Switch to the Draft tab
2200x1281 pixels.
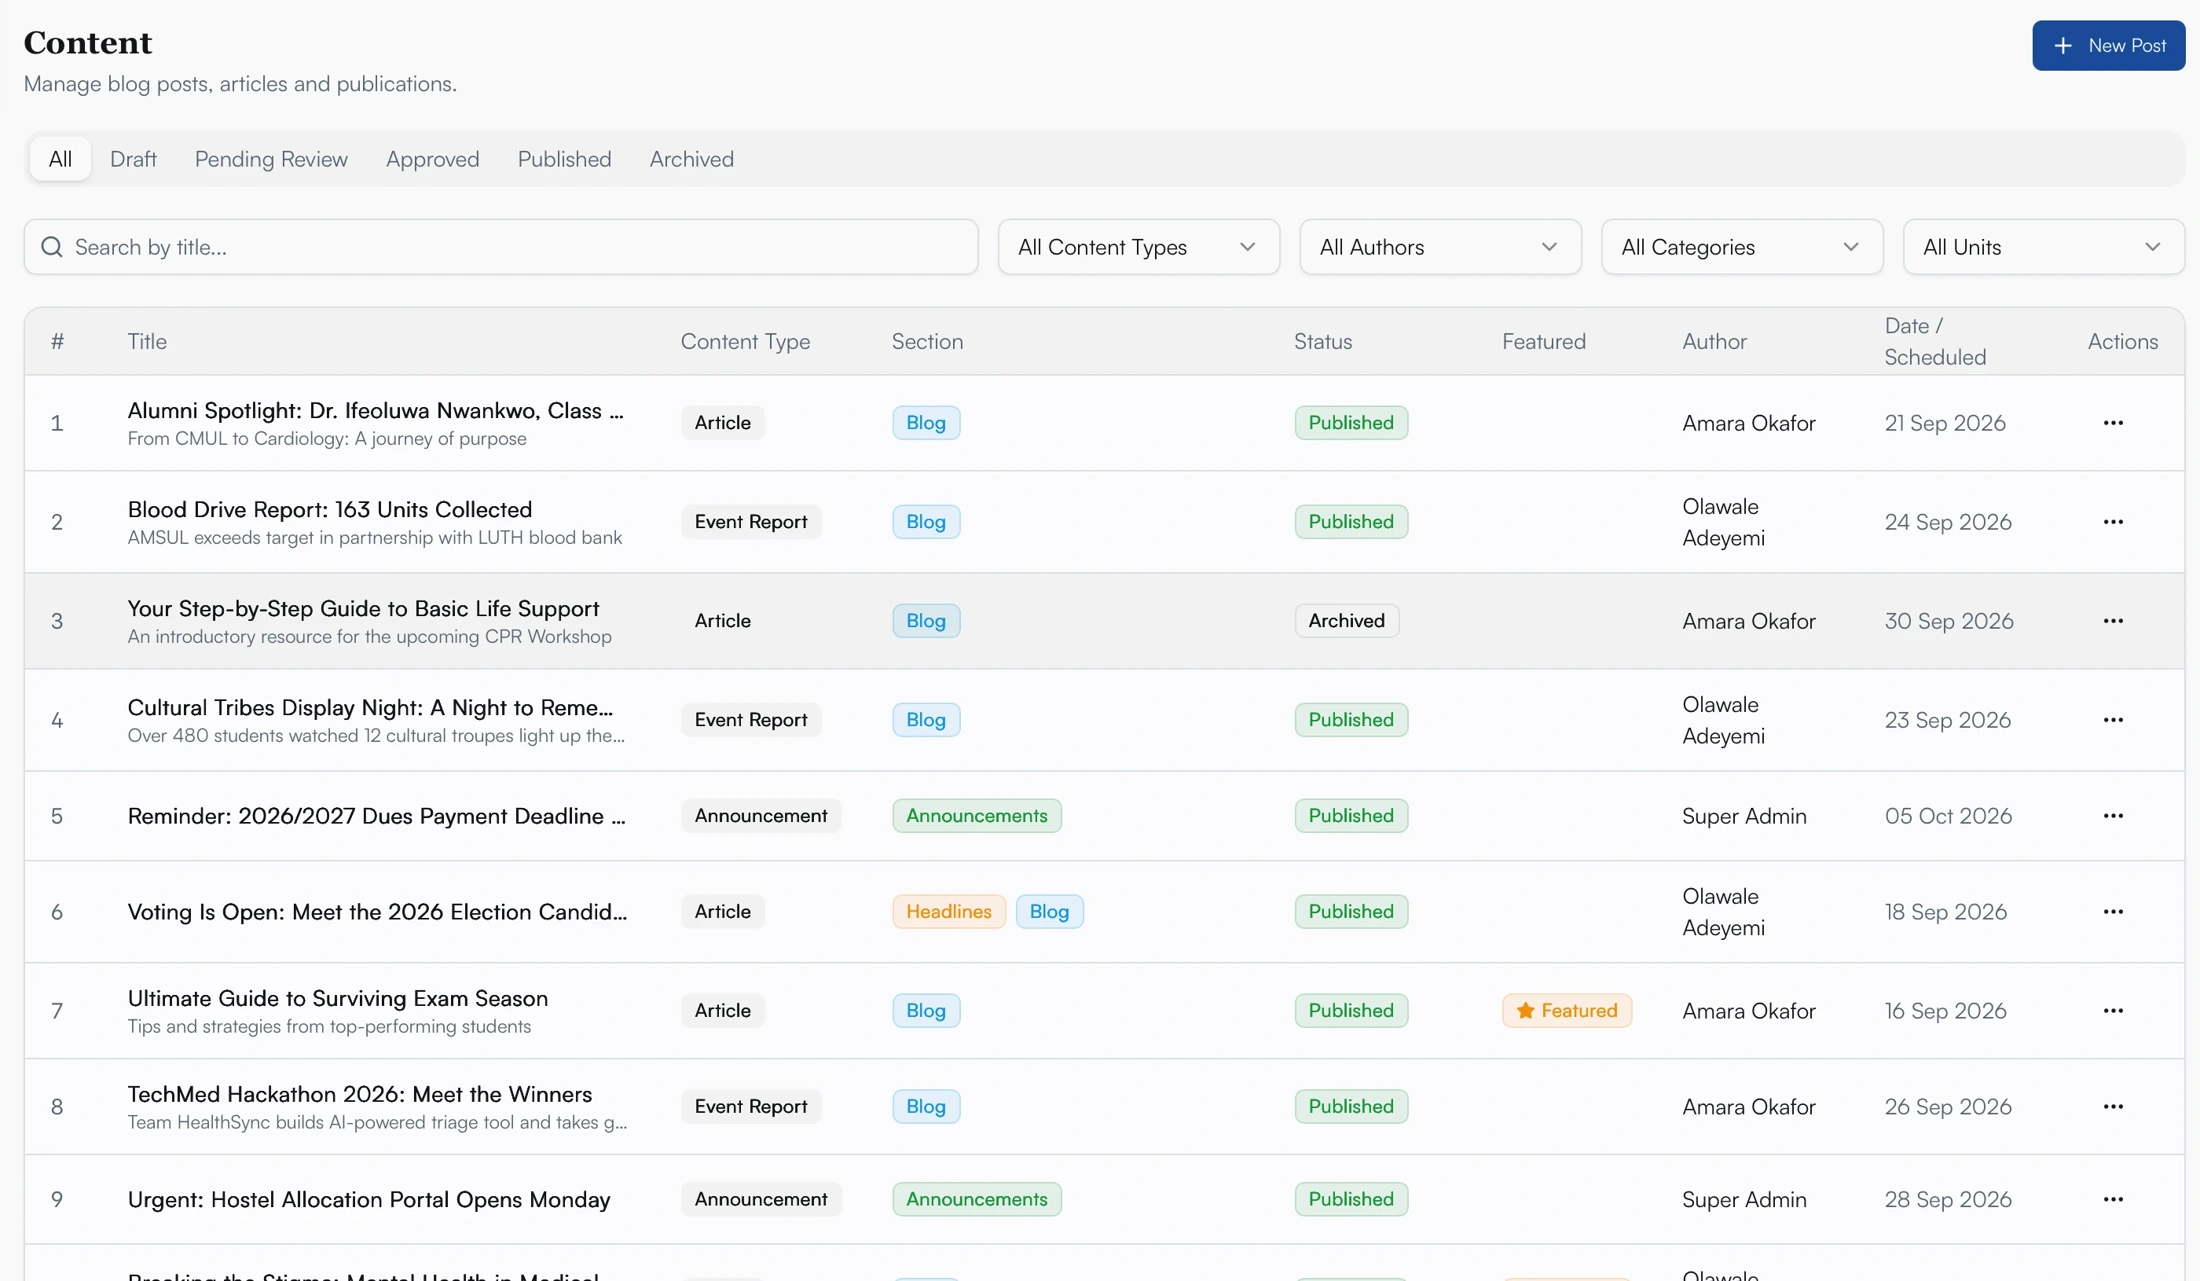click(x=133, y=159)
